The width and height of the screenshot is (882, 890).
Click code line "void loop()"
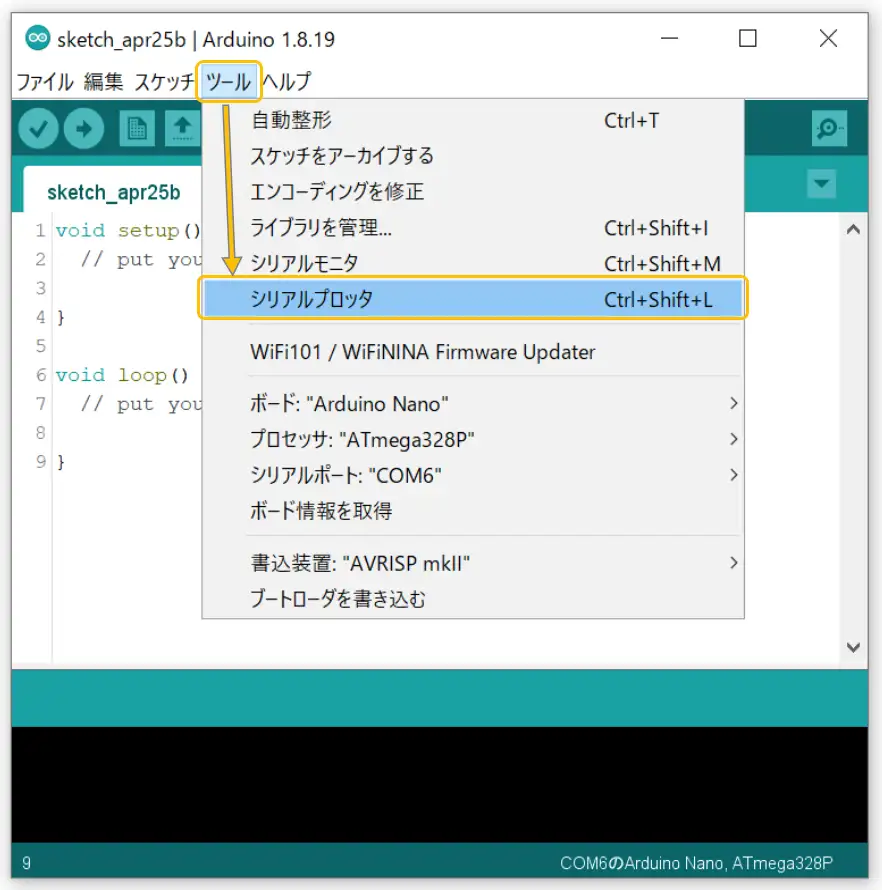pos(121,375)
